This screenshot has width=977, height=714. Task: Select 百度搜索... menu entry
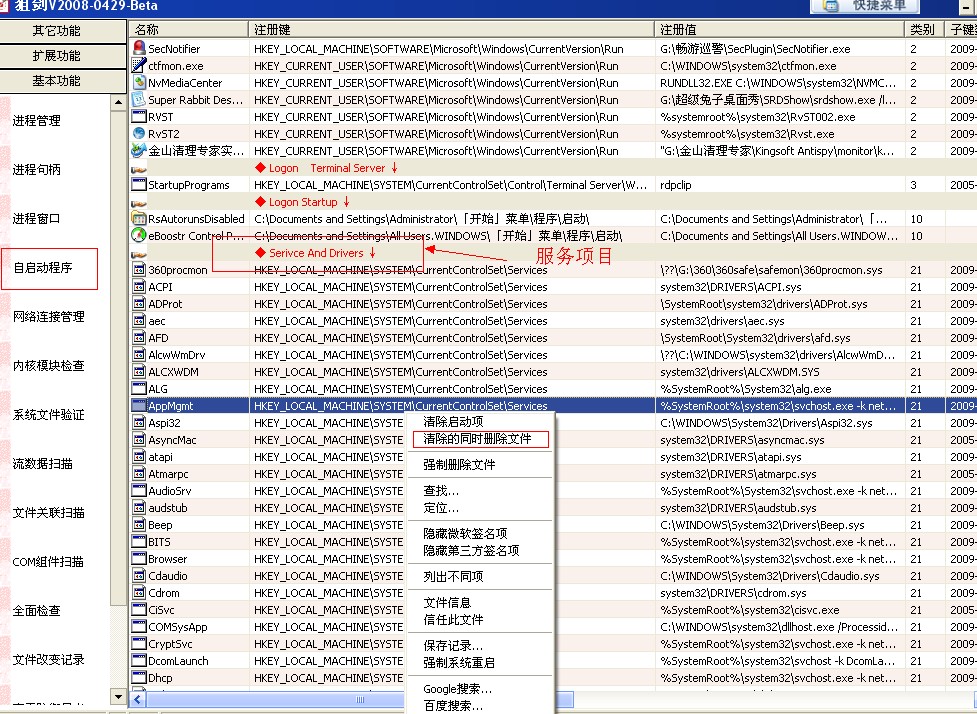coord(453,705)
